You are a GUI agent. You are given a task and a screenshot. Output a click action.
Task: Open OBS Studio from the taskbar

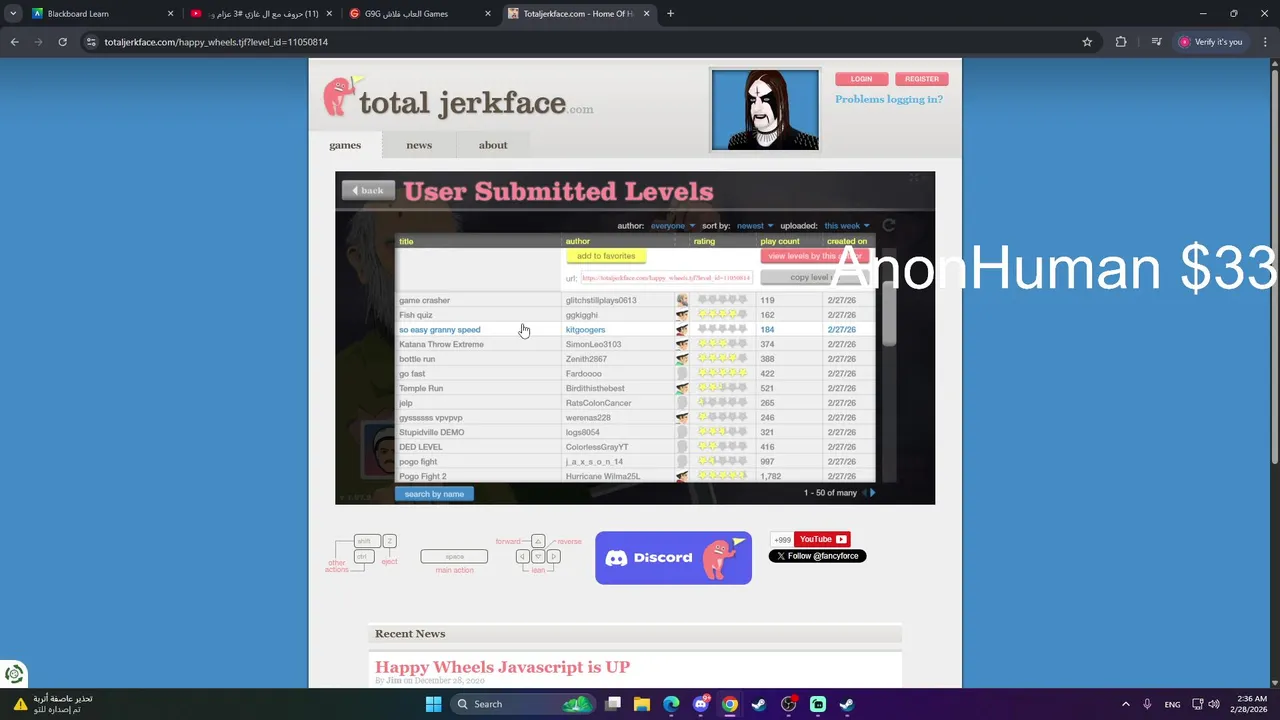pyautogui.click(x=789, y=704)
